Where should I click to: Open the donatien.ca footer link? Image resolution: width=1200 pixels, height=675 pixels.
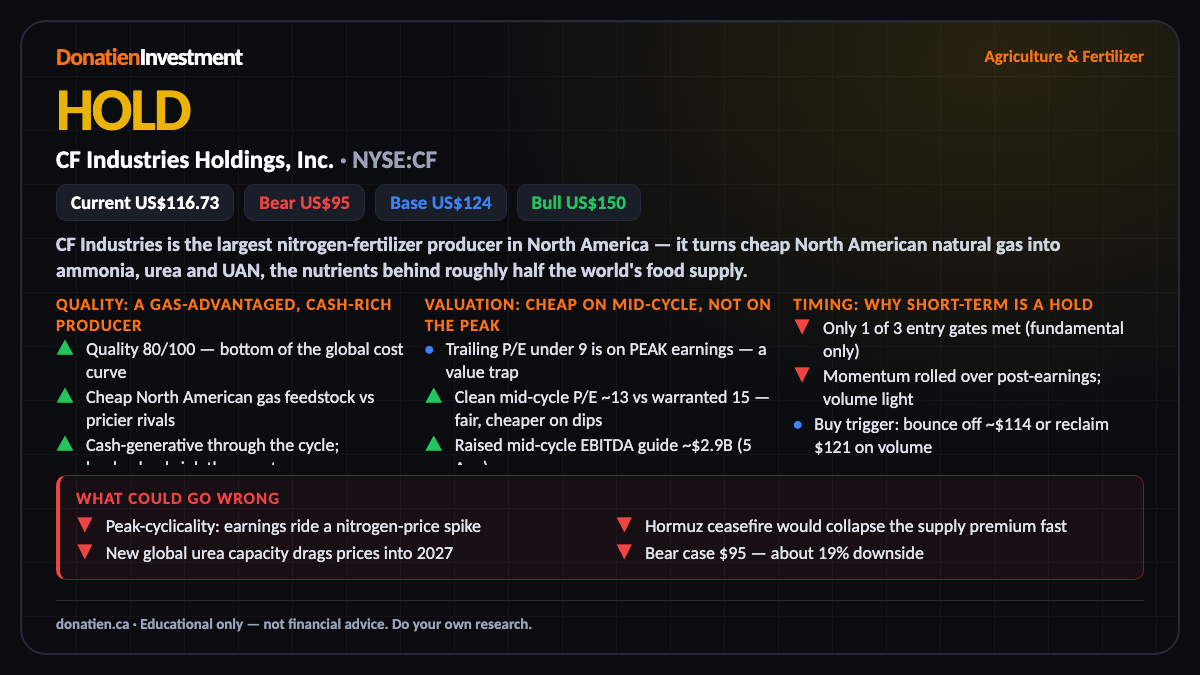92,624
